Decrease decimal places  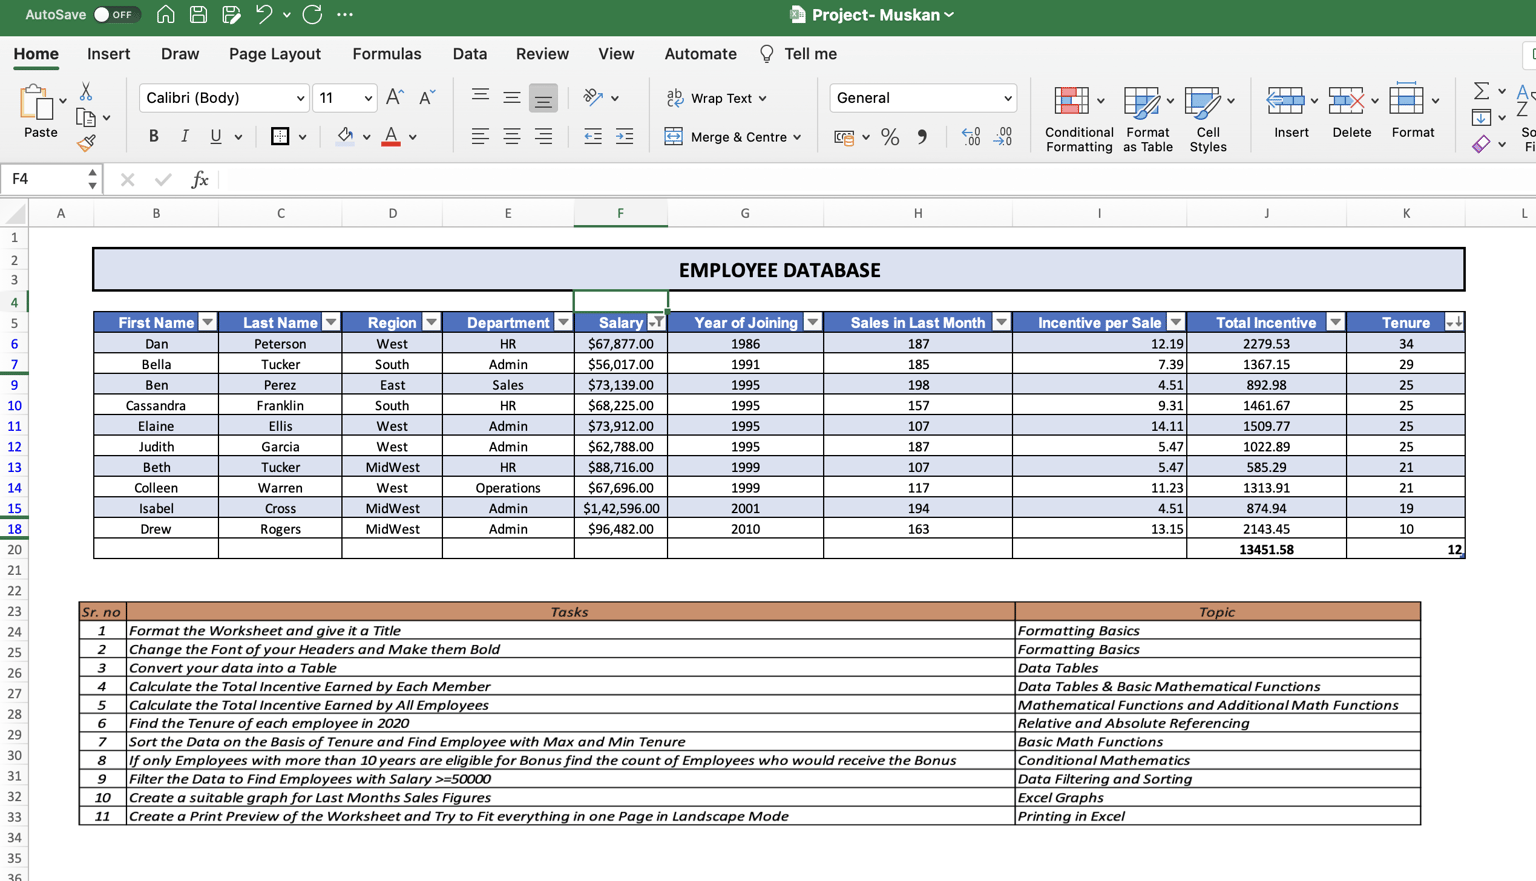coord(1003,137)
